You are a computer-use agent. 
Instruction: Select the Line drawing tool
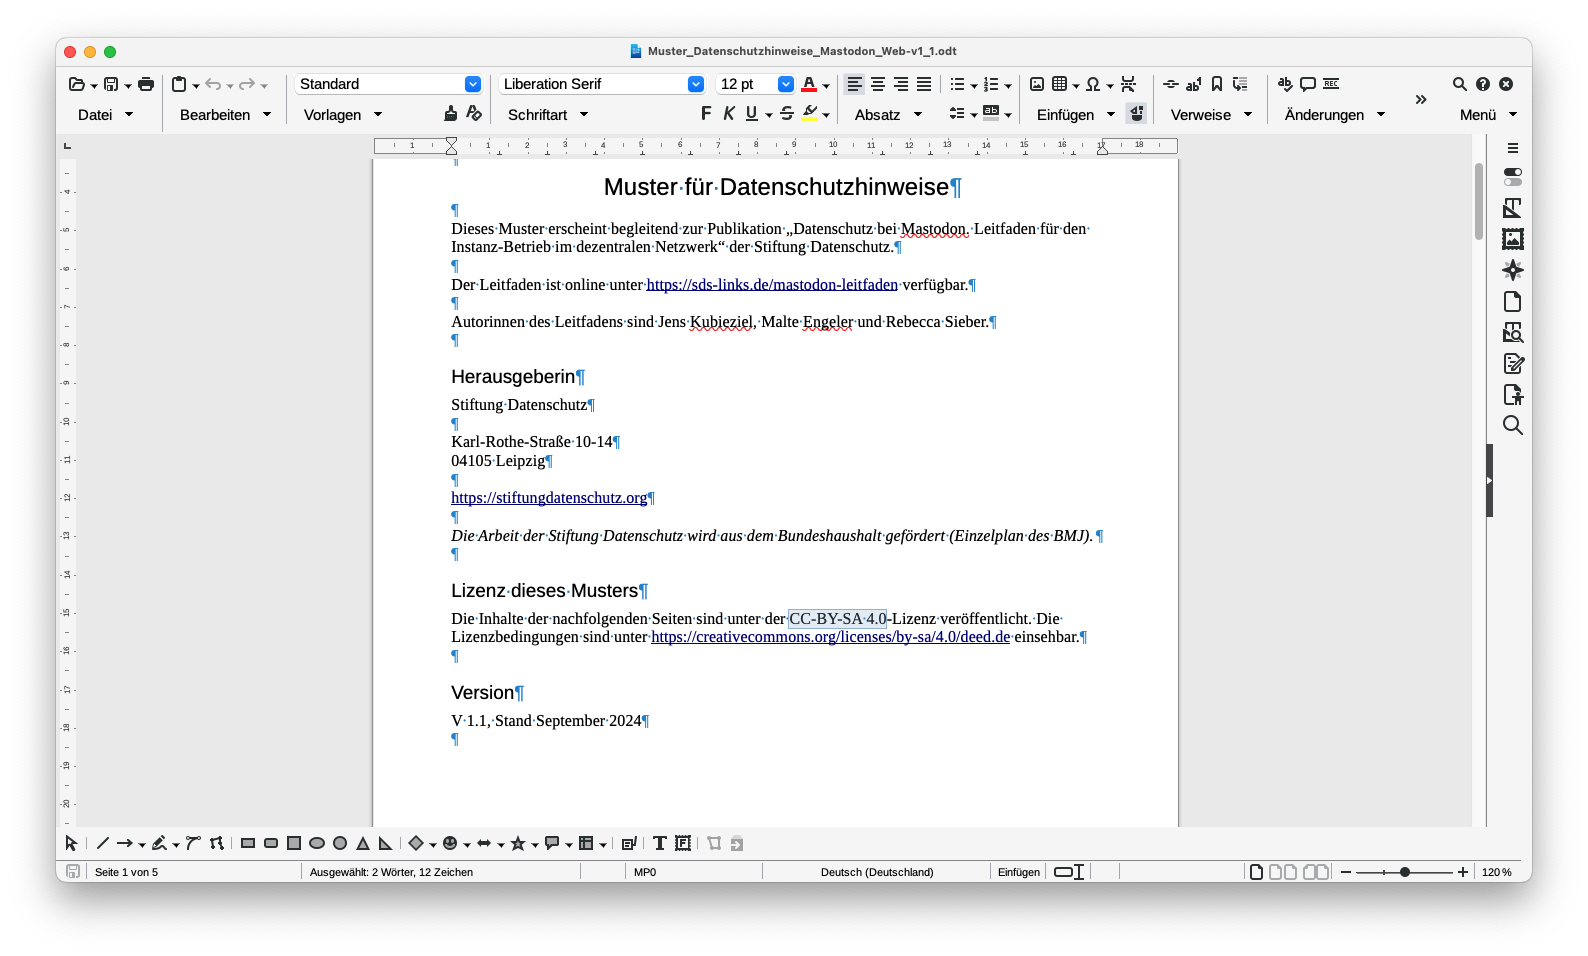[102, 844]
